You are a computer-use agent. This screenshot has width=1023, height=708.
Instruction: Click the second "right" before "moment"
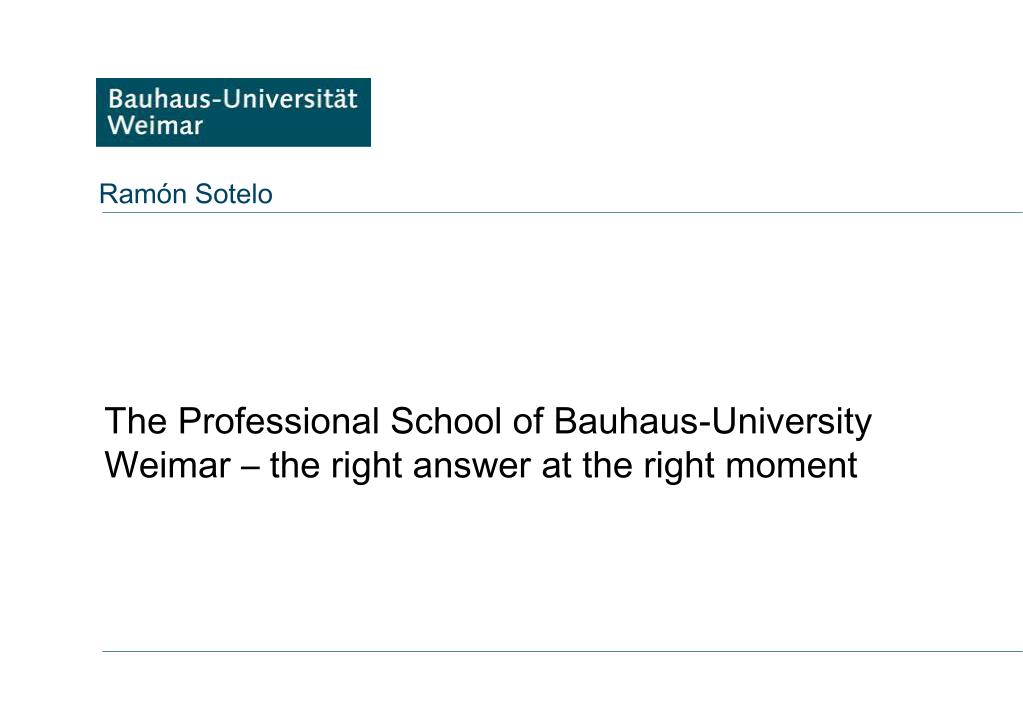coord(678,467)
